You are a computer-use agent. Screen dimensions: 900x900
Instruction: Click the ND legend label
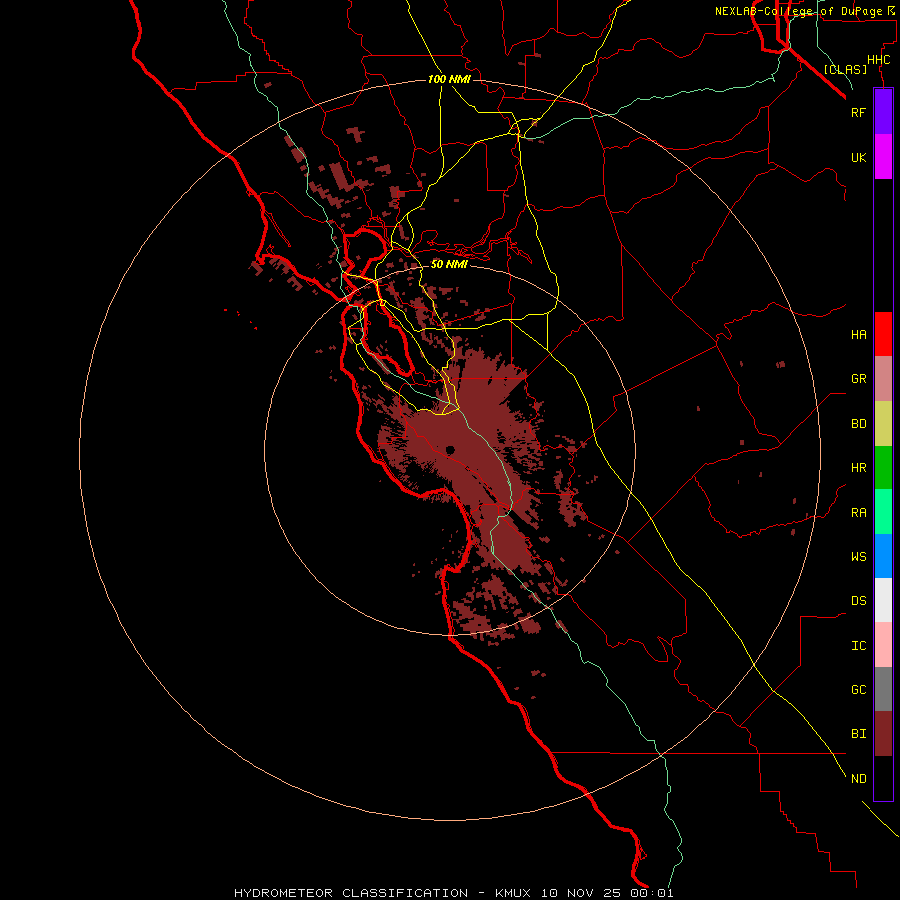[x=859, y=779]
